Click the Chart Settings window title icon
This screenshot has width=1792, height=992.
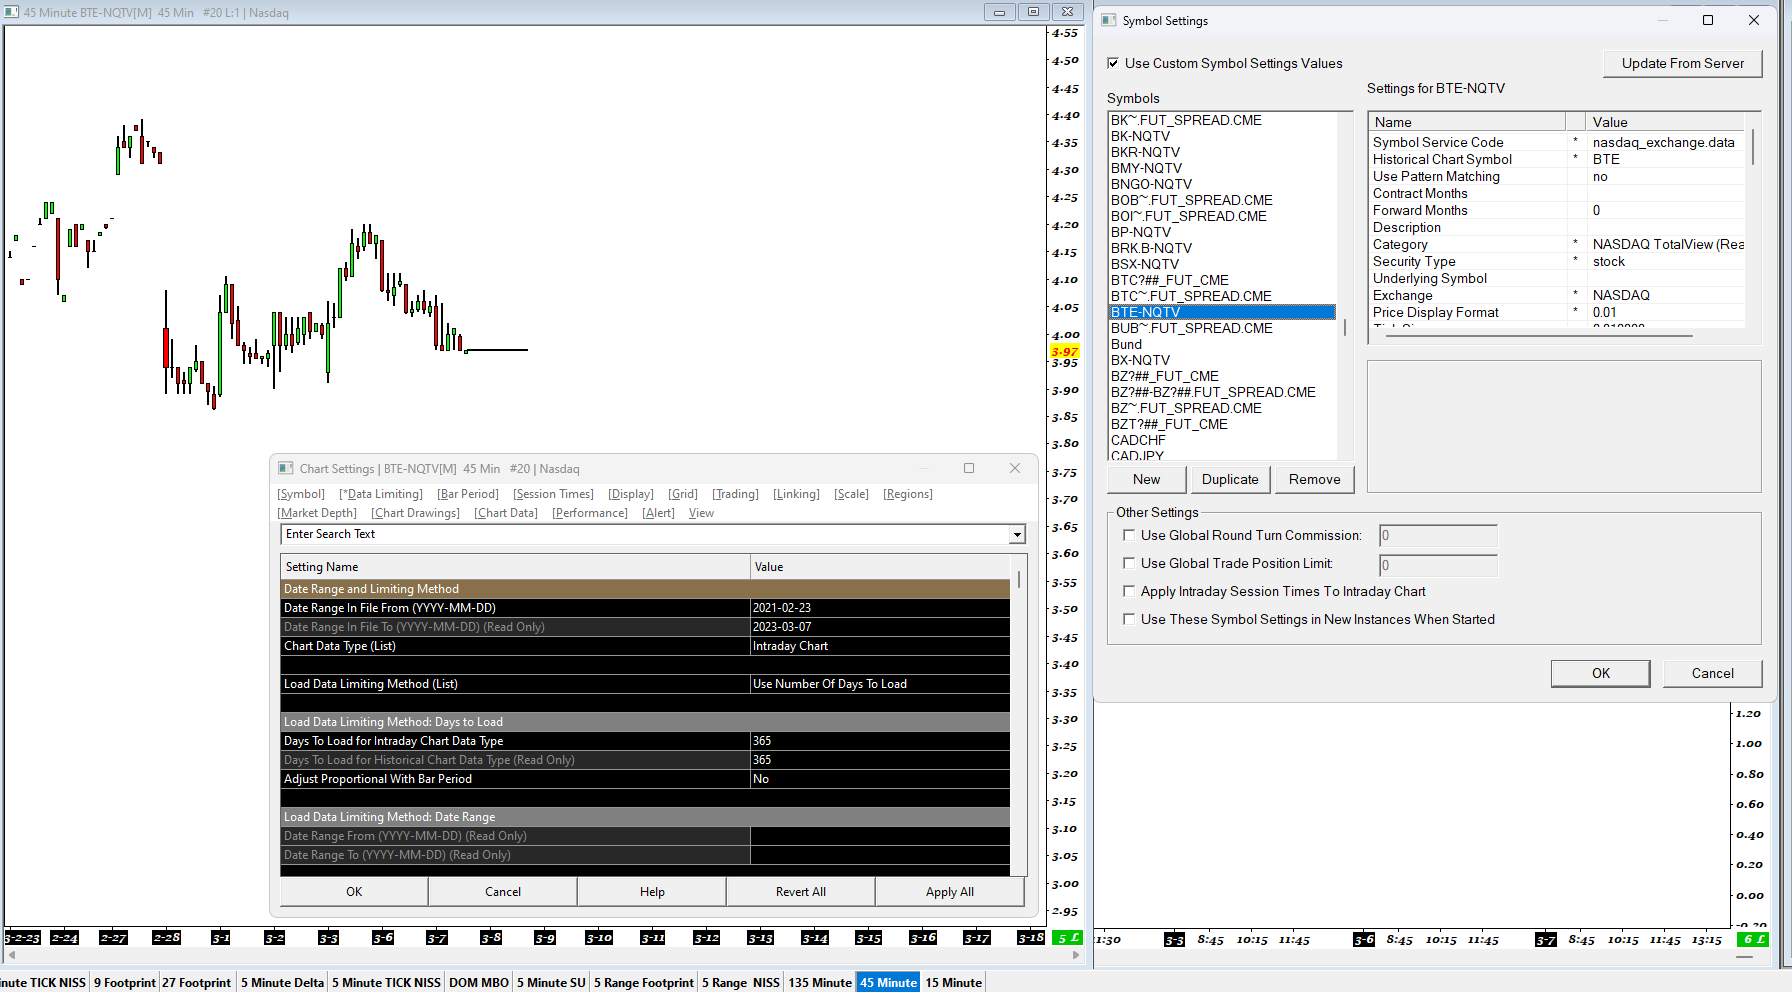coord(286,468)
